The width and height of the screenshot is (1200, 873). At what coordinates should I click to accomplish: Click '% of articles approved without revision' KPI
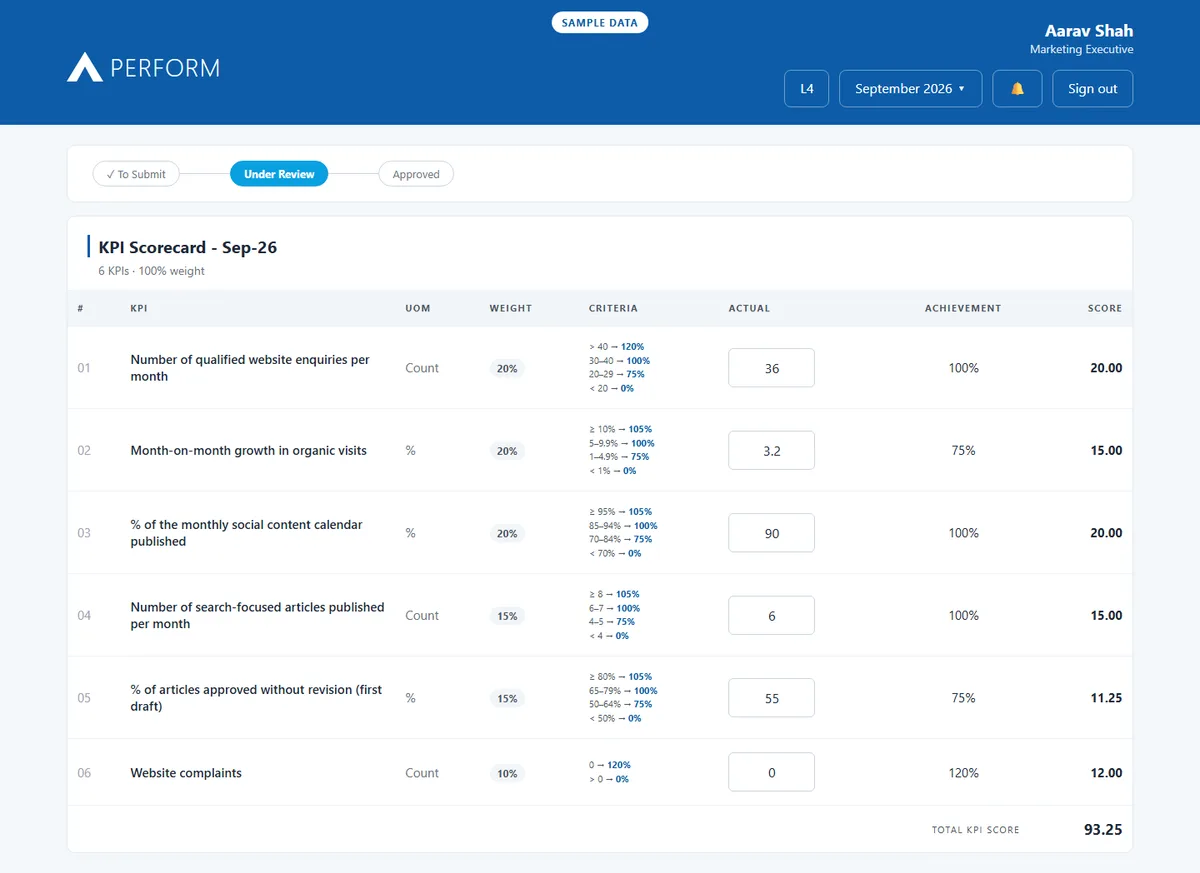256,698
